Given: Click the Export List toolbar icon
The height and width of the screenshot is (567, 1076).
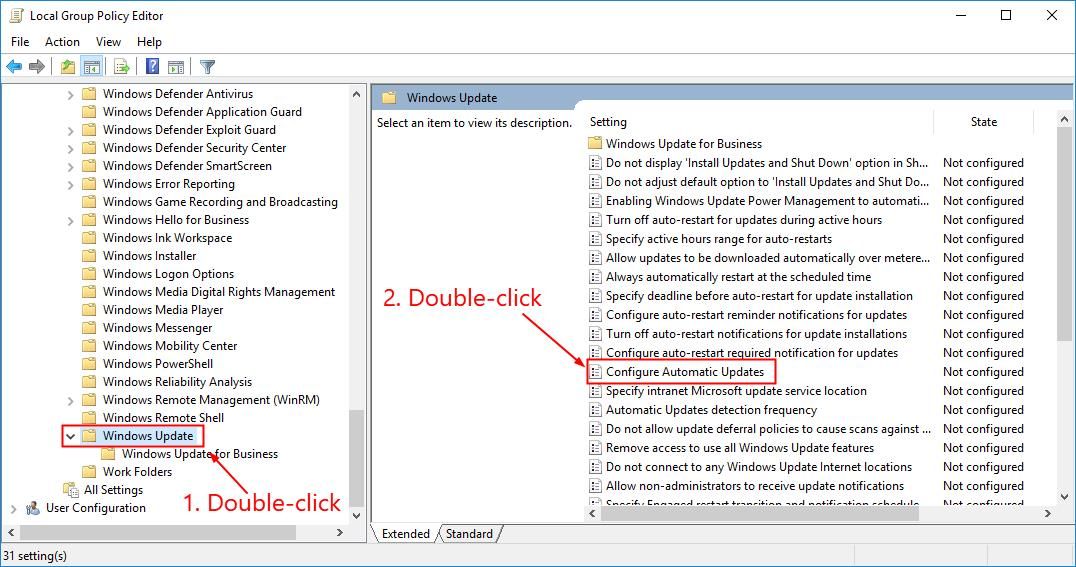Looking at the screenshot, I should click(x=121, y=67).
